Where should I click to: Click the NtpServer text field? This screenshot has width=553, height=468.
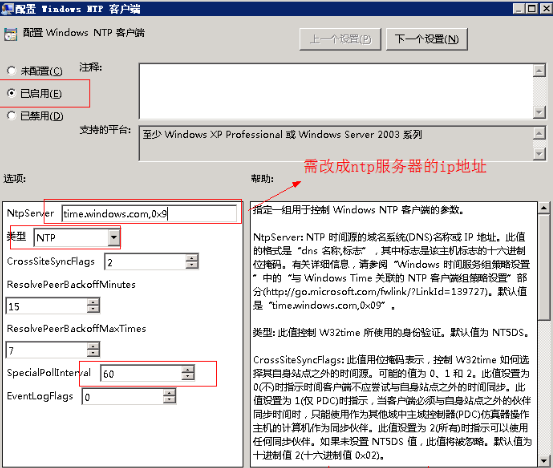click(x=149, y=214)
